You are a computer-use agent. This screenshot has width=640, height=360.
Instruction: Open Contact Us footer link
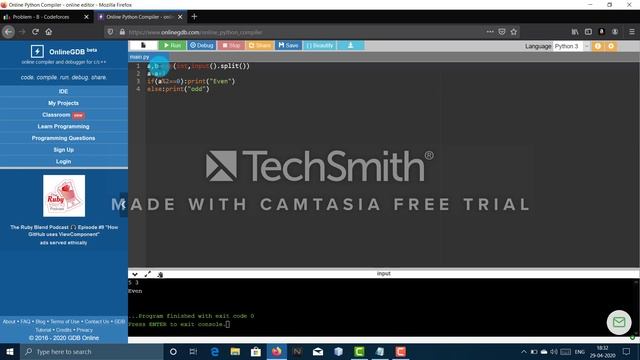pyautogui.click(x=97, y=322)
